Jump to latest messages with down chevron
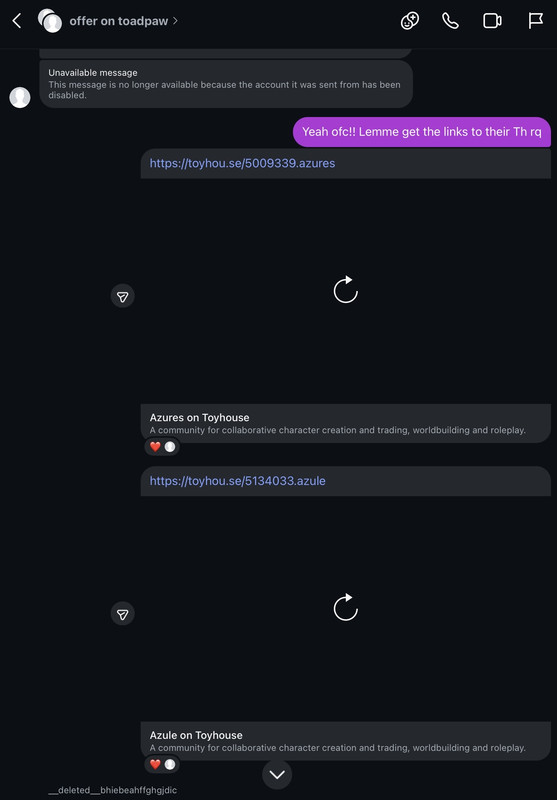 [277, 774]
